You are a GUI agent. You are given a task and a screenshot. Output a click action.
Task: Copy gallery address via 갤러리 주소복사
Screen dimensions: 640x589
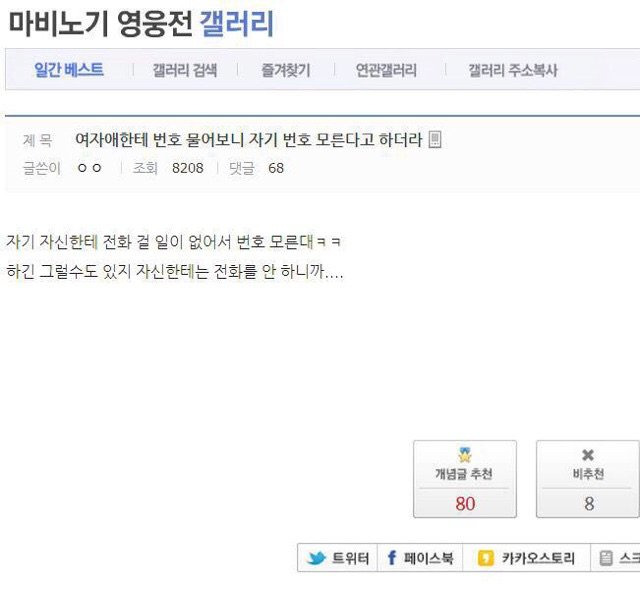513,70
